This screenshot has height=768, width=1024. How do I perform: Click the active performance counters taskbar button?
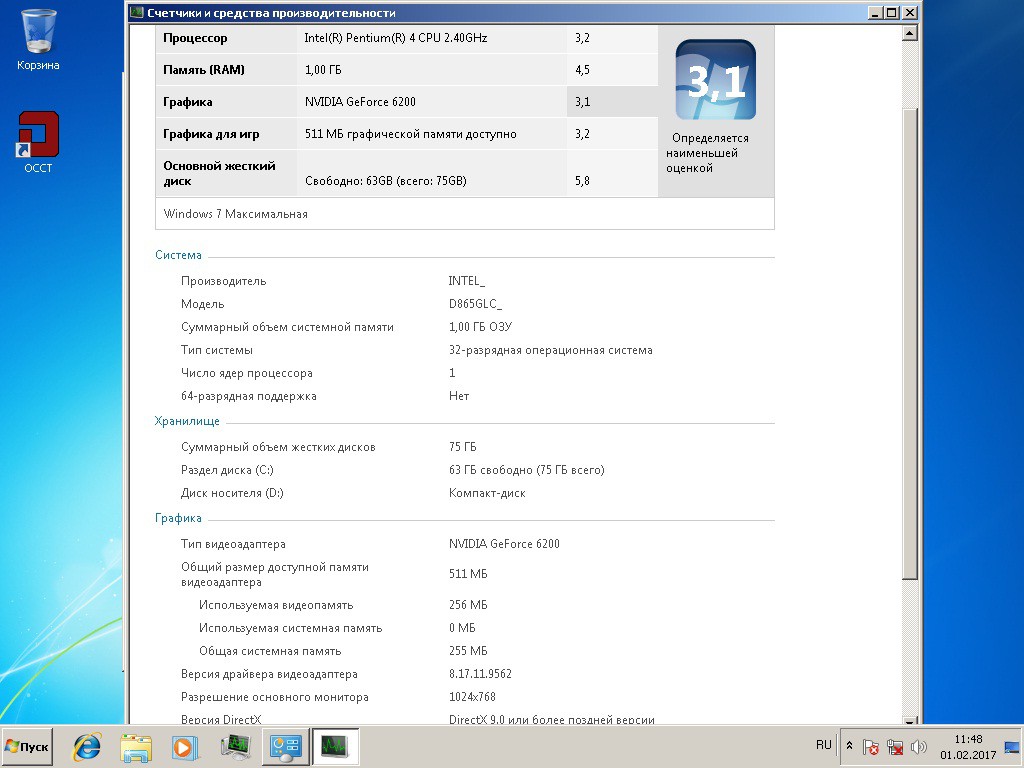point(335,746)
